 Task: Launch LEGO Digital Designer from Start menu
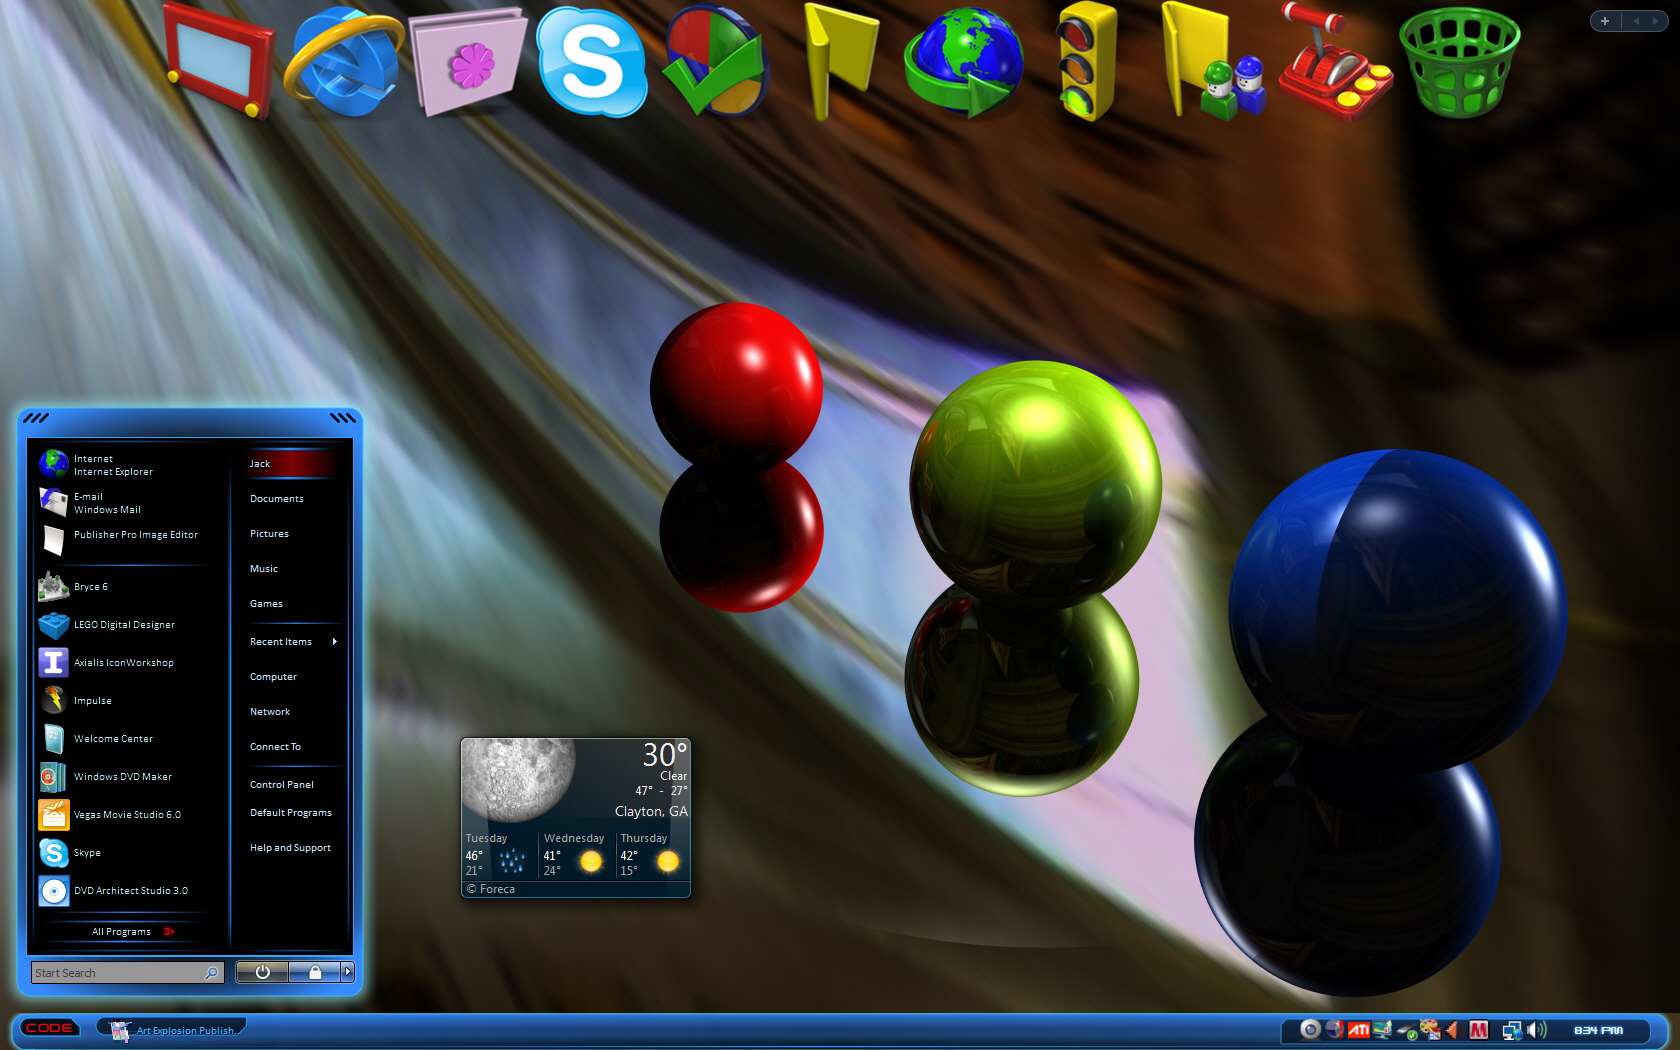click(124, 625)
